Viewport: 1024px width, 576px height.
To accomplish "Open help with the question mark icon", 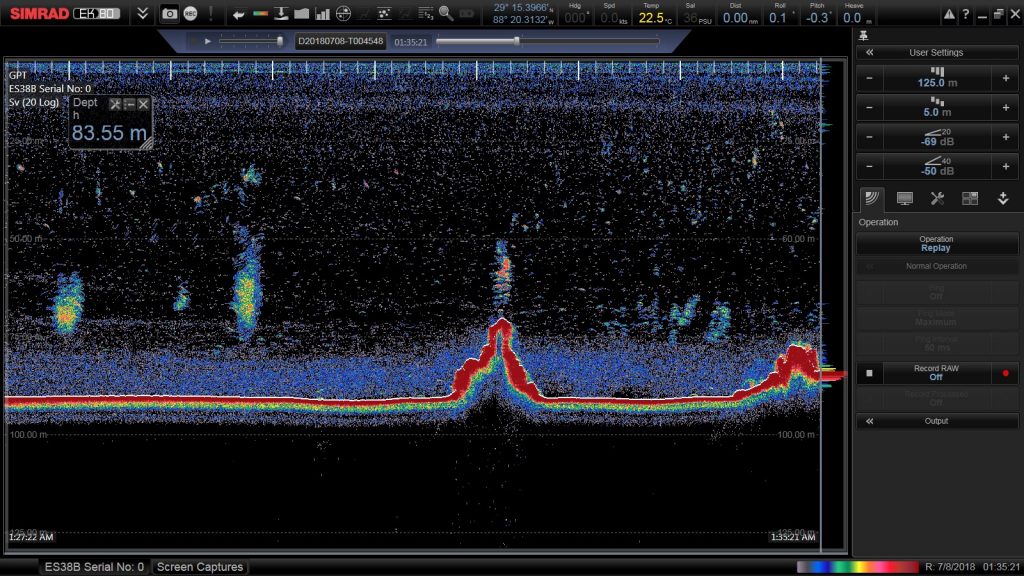I will (x=965, y=14).
